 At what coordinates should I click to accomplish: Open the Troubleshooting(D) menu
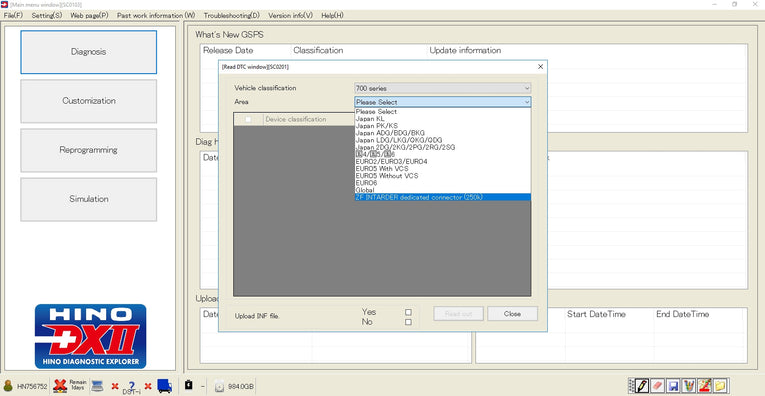click(232, 15)
